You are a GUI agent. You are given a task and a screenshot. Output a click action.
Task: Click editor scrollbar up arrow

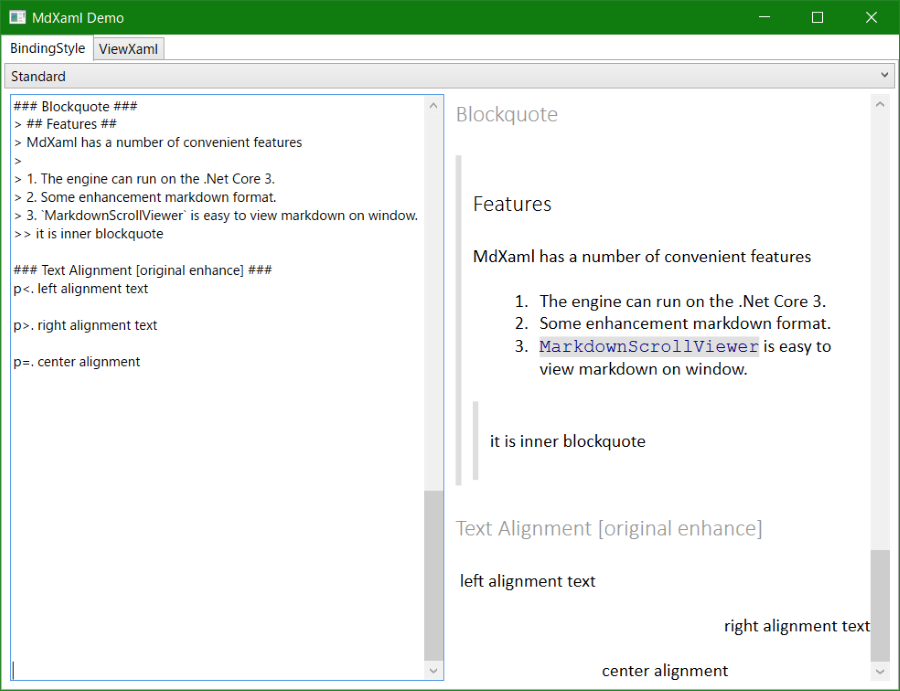tap(433, 106)
